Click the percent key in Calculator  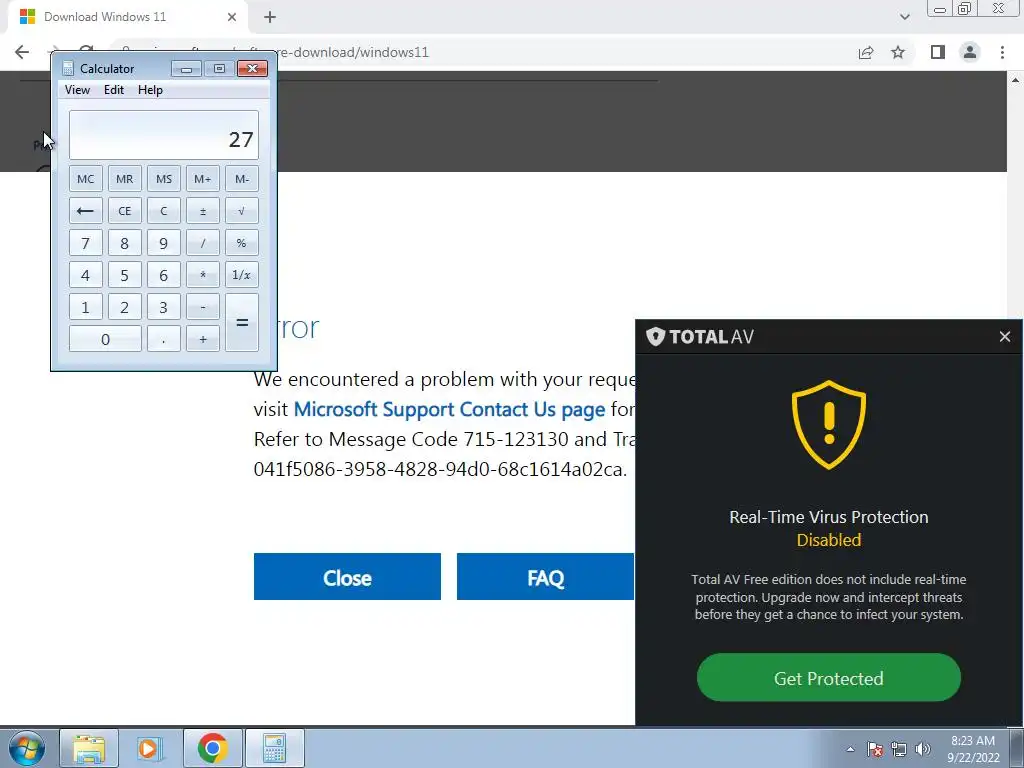(242, 243)
